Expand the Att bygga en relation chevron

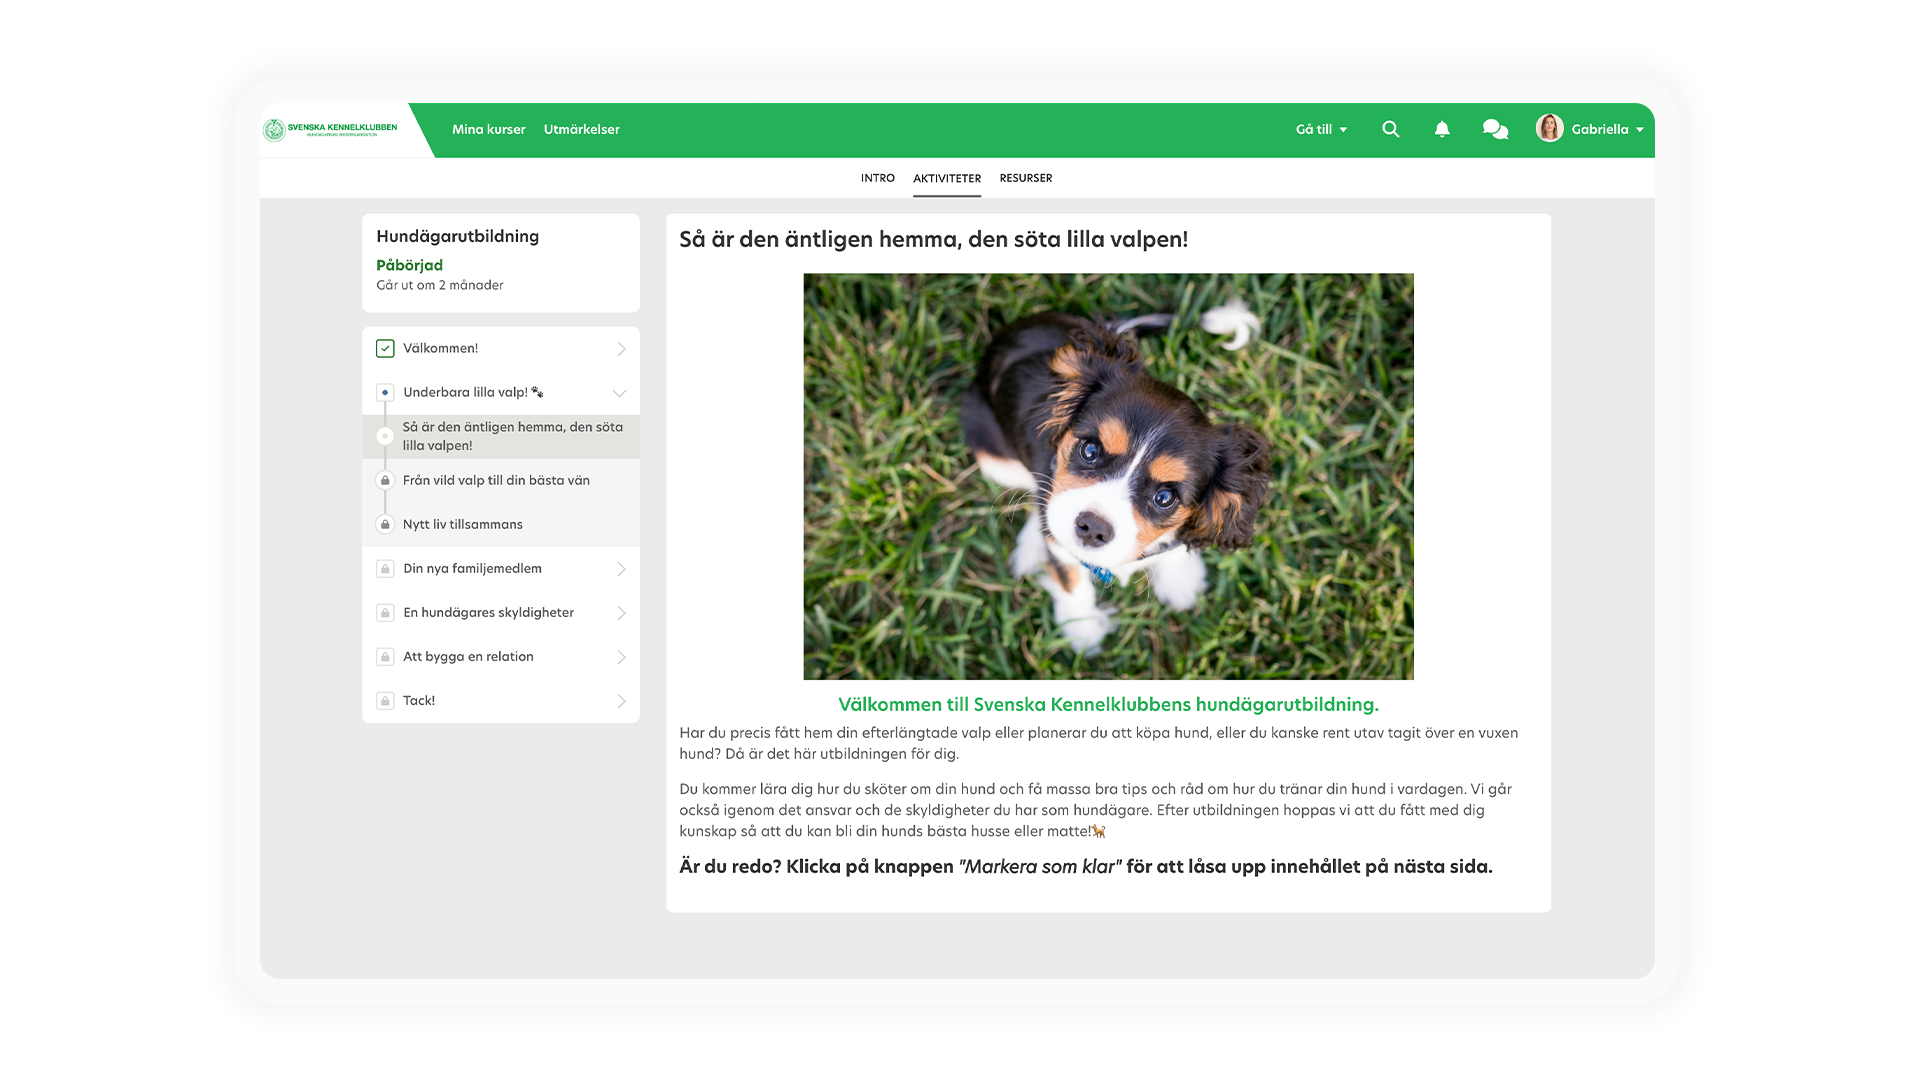click(621, 657)
